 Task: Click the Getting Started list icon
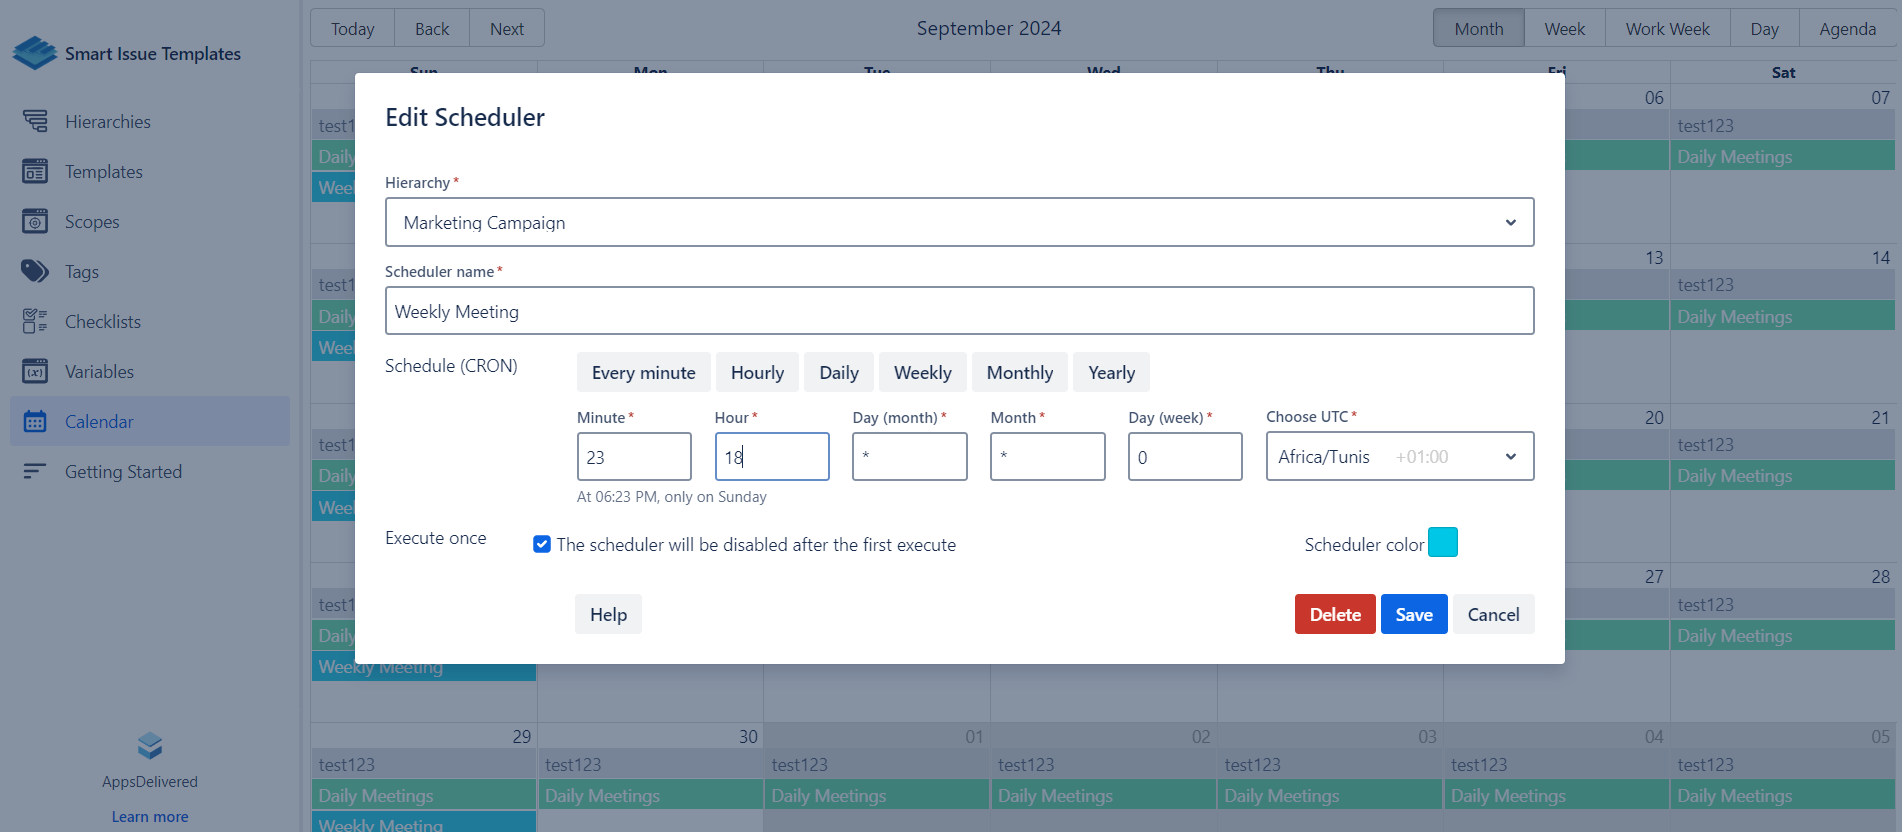35,471
